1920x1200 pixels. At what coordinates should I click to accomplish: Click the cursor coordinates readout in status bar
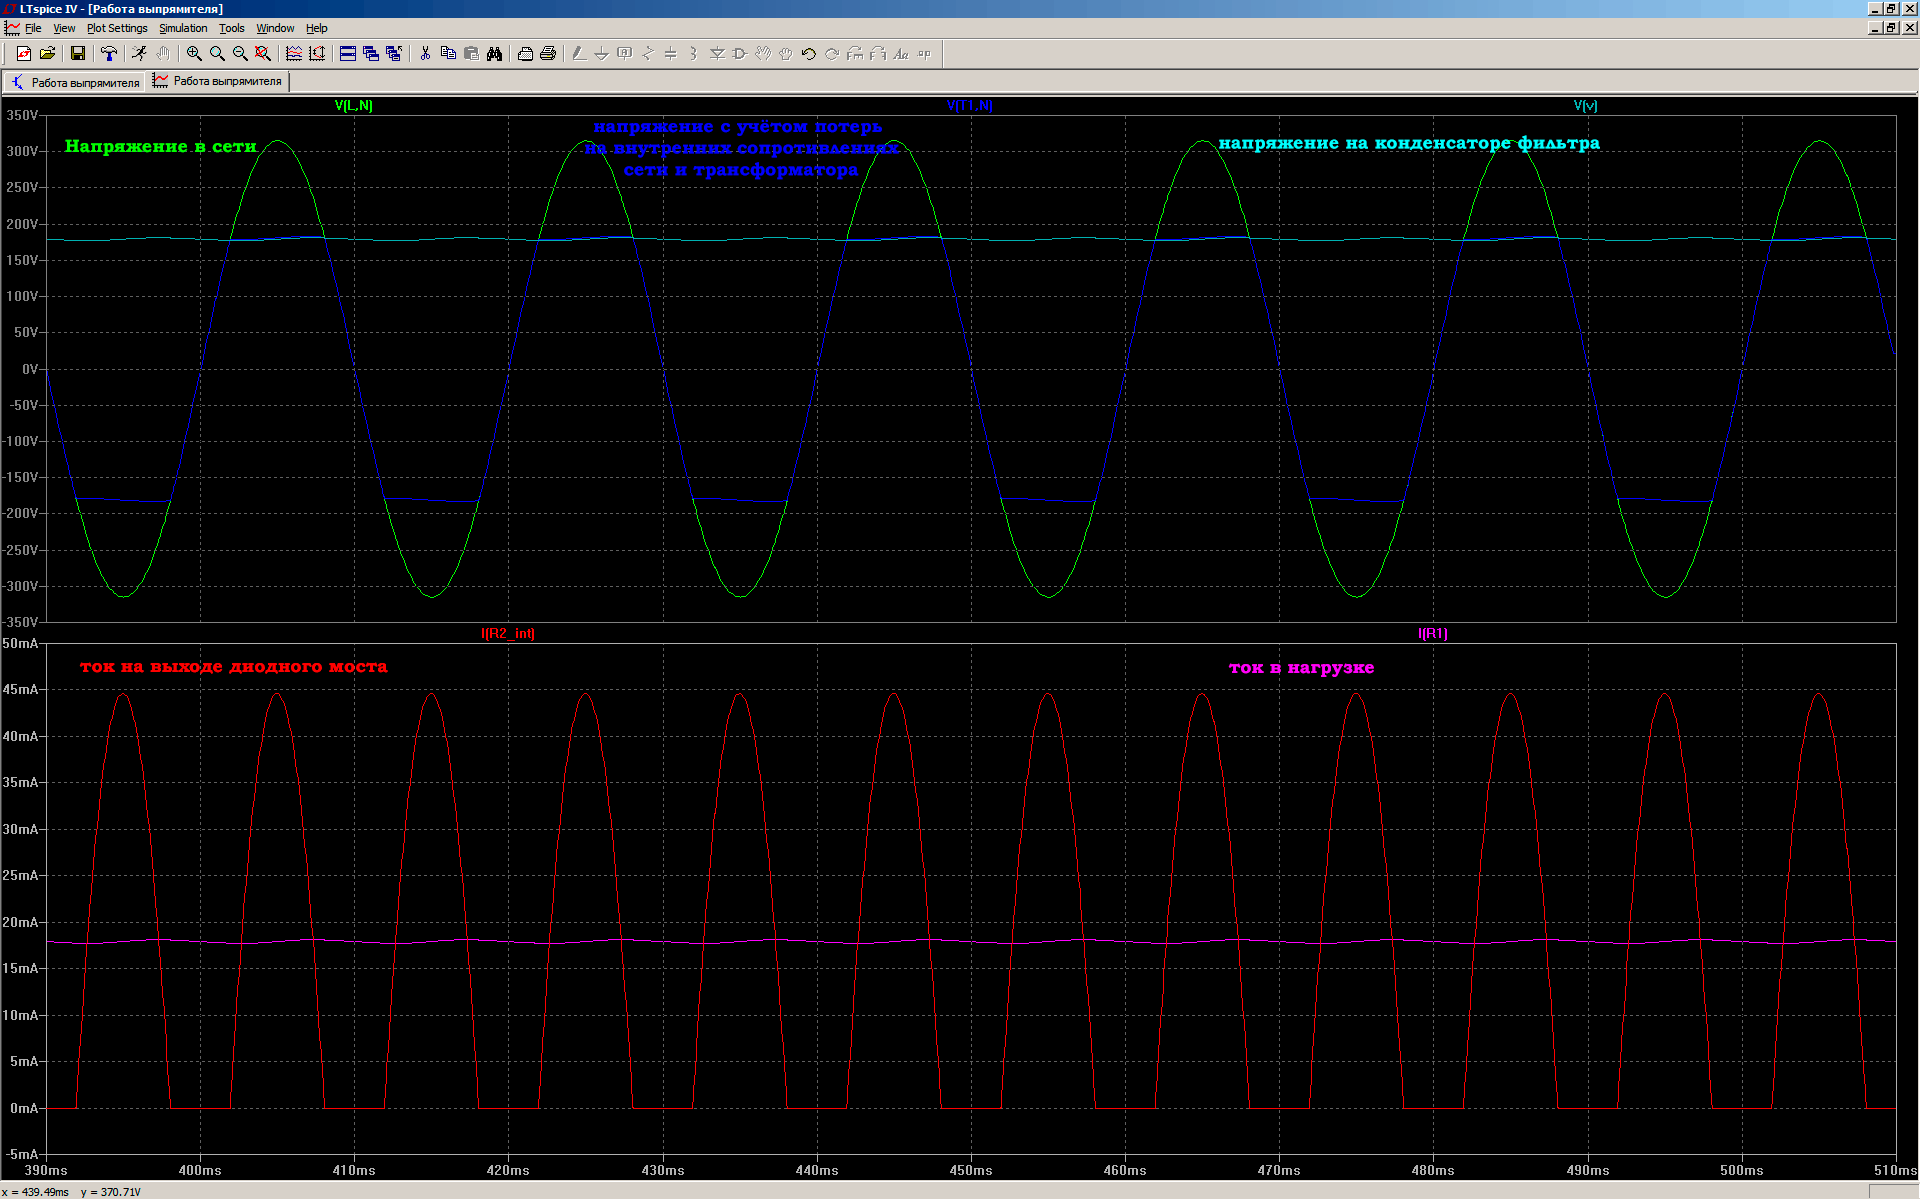coord(71,1192)
